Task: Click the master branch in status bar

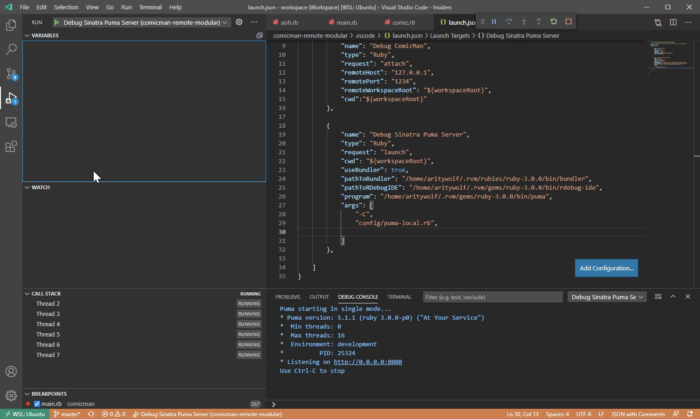Action: (67, 414)
